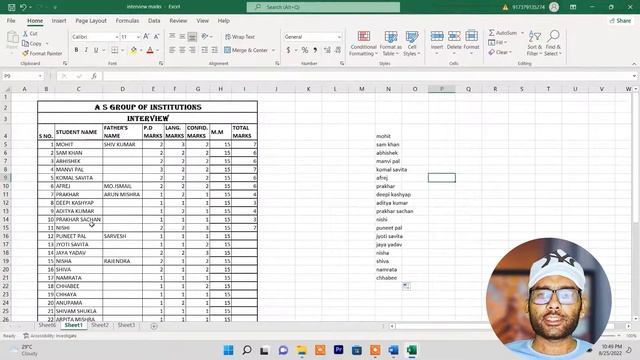Expand the Merge & Center dropdown arrow
The image size is (640, 360).
pyautogui.click(x=273, y=50)
